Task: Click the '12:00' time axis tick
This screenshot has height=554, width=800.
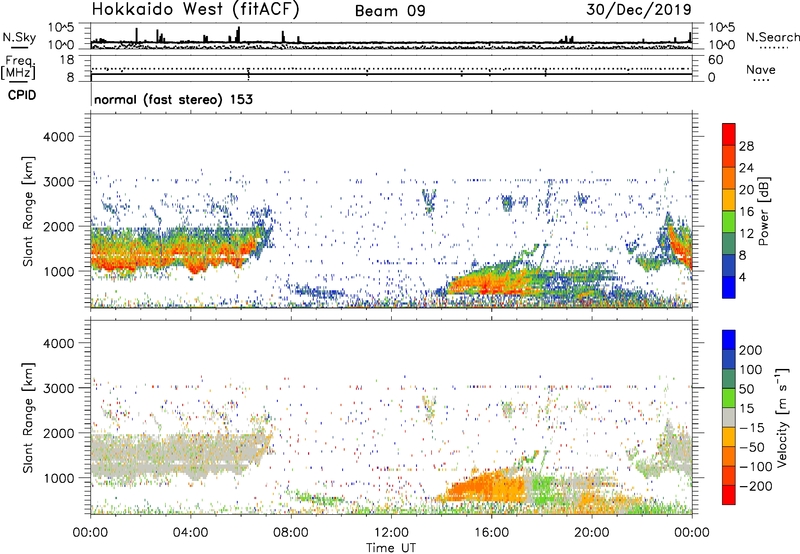Action: 391,533
